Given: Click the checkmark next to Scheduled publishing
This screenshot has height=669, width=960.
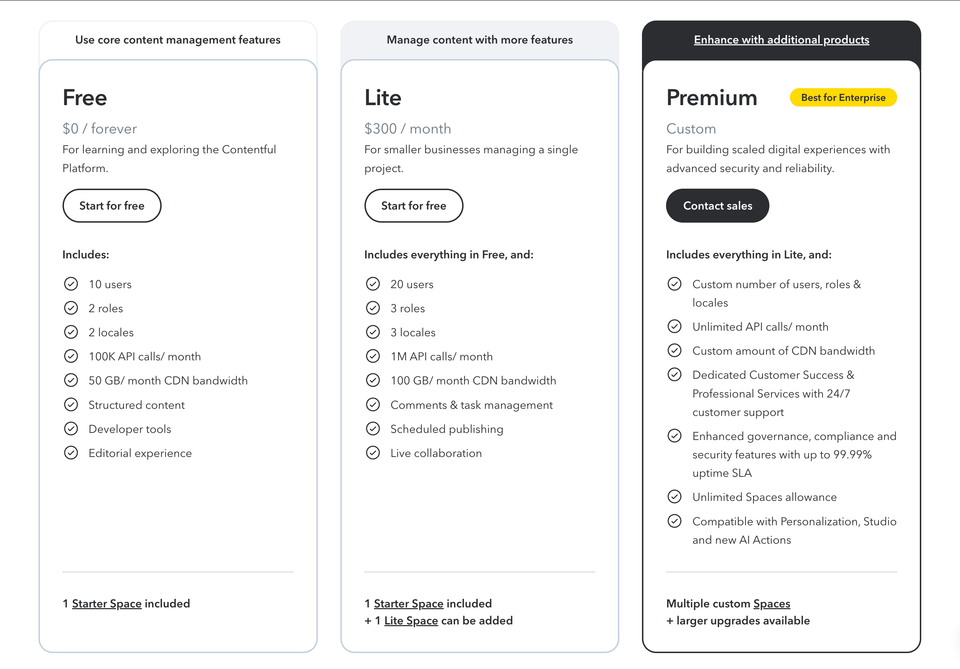Looking at the screenshot, I should (x=373, y=428).
